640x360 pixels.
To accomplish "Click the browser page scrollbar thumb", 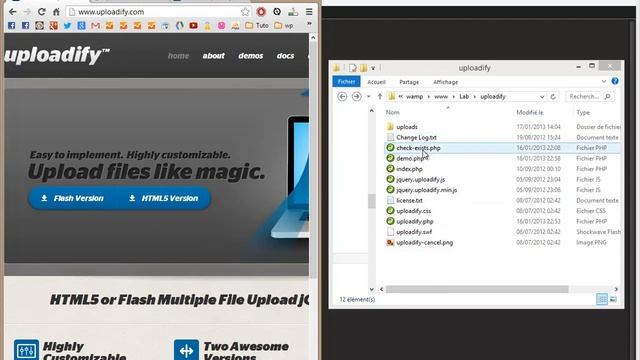I will click(x=313, y=159).
